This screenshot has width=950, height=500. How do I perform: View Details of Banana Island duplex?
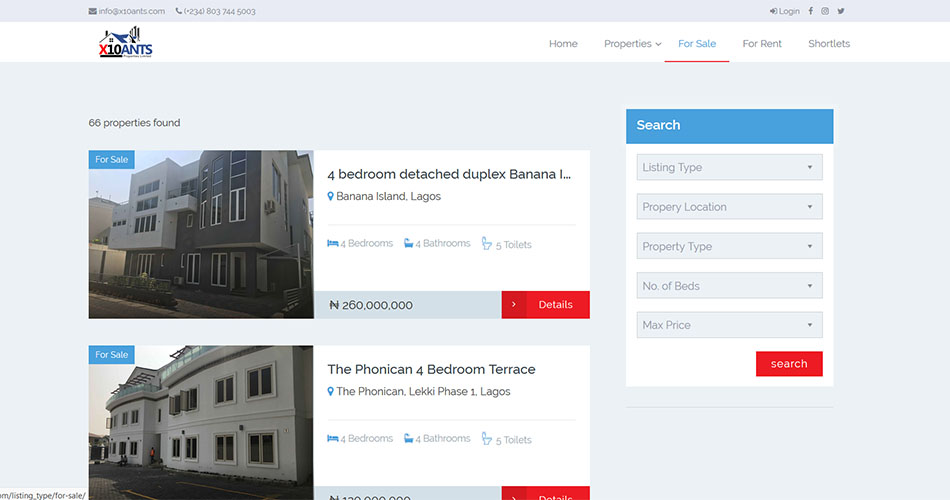point(546,305)
